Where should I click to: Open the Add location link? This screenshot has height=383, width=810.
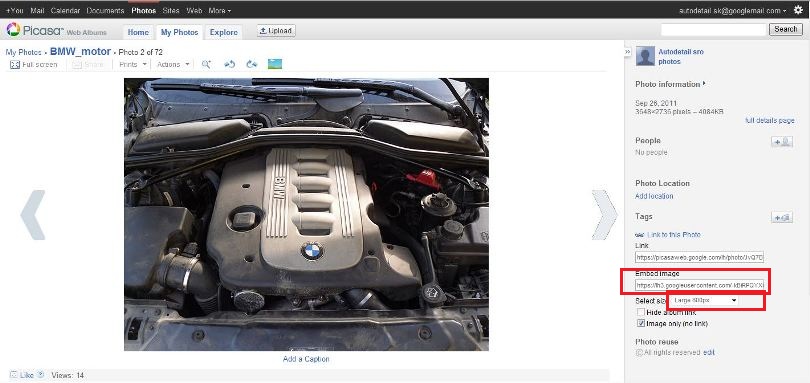(x=653, y=196)
